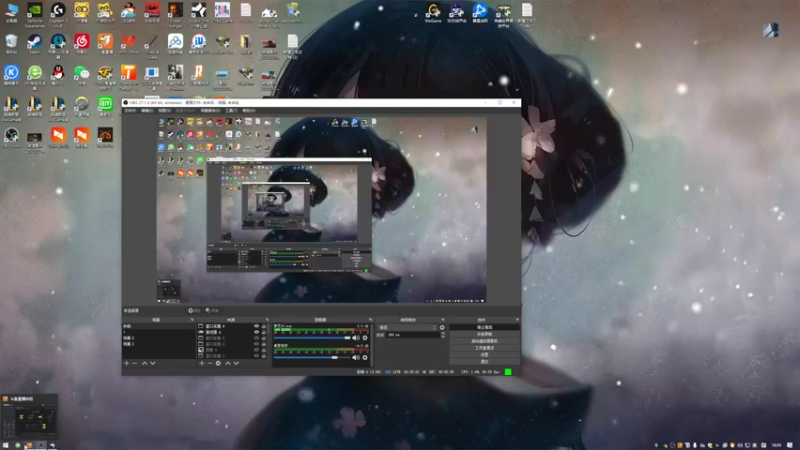The width and height of the screenshot is (800, 450).
Task: Pop out the scenes dock panel
Action: click(x=192, y=320)
